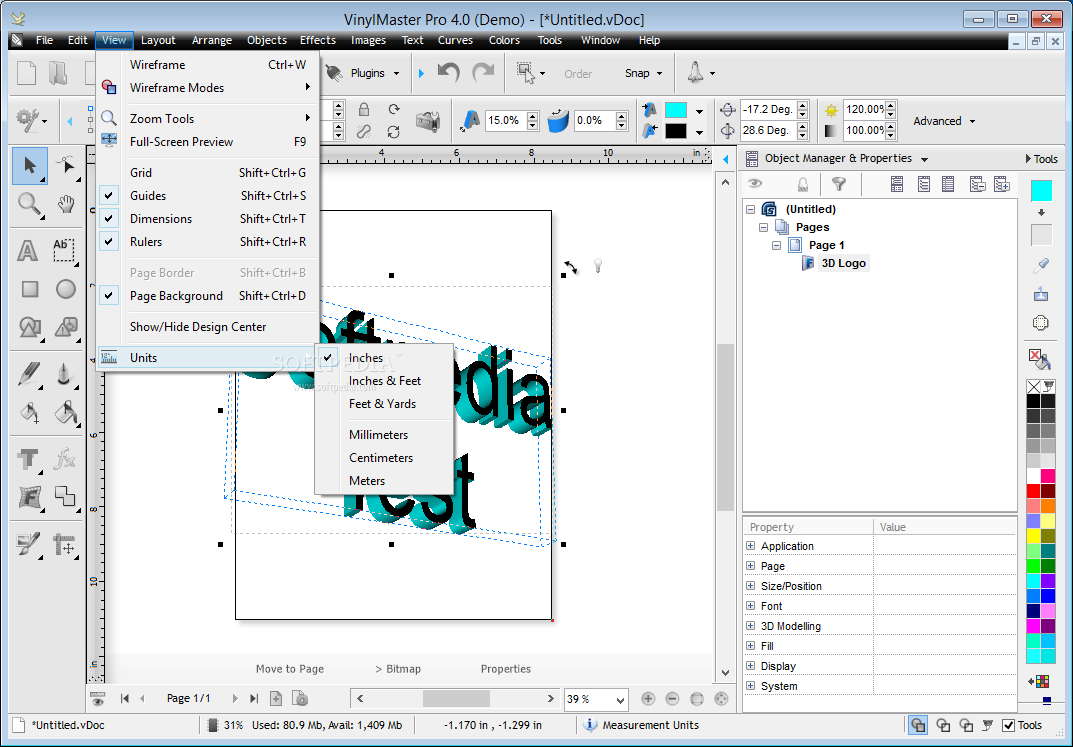Click the Undo arrow in toolbar
The height and width of the screenshot is (747, 1073).
click(x=449, y=72)
